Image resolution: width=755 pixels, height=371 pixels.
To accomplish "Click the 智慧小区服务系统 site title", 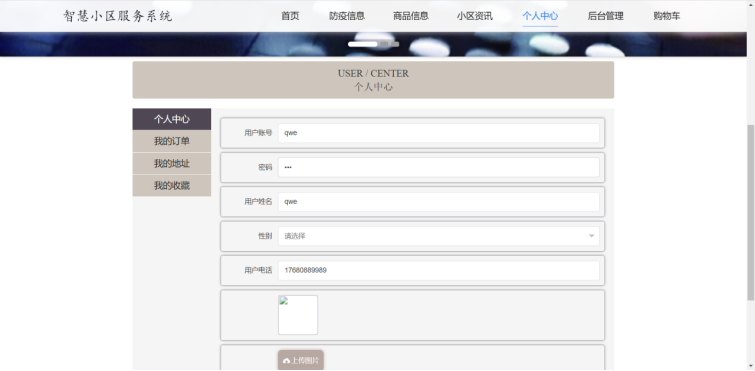I will tap(117, 16).
